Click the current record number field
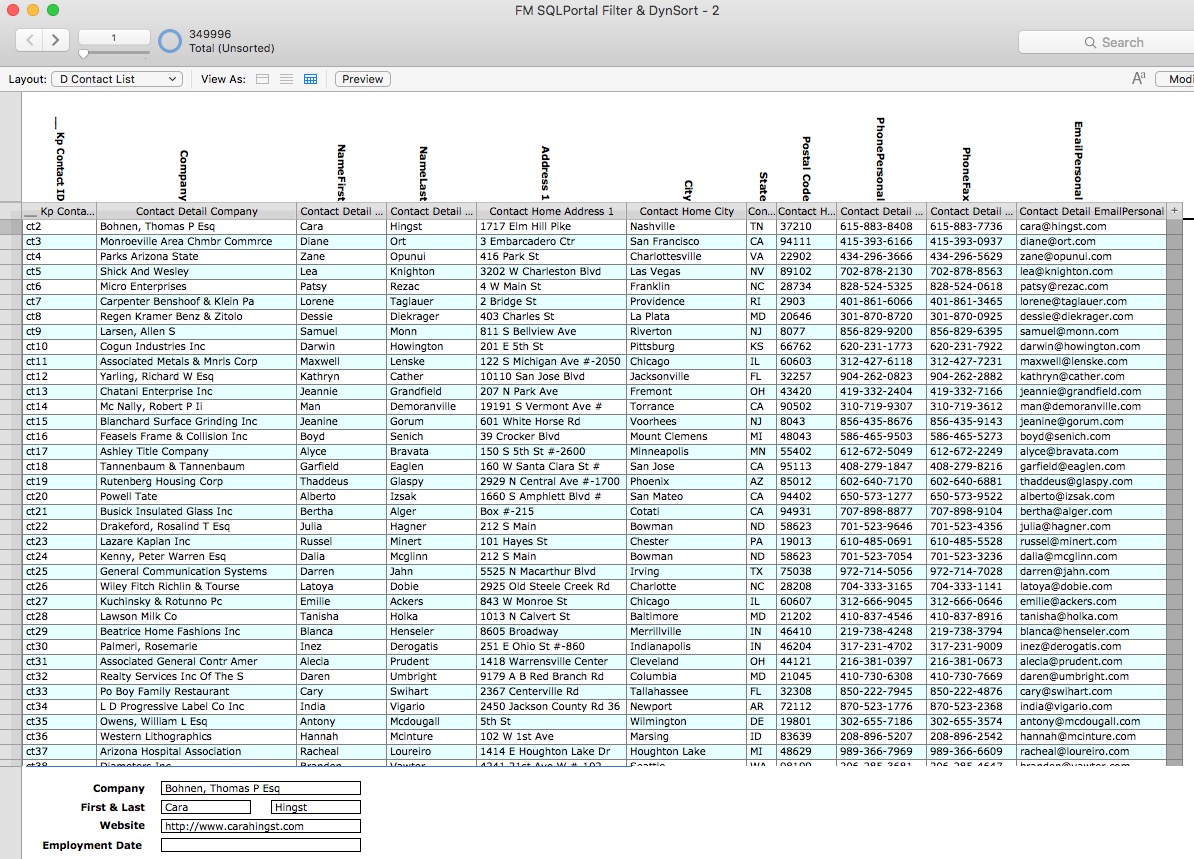Viewport: 1194px width, 859px height. [x=113, y=38]
